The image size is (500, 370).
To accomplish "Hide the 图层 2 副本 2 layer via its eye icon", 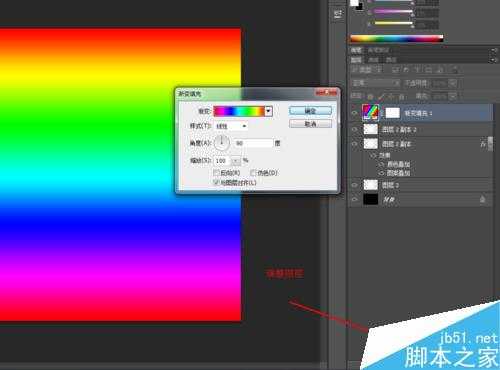I will click(355, 129).
